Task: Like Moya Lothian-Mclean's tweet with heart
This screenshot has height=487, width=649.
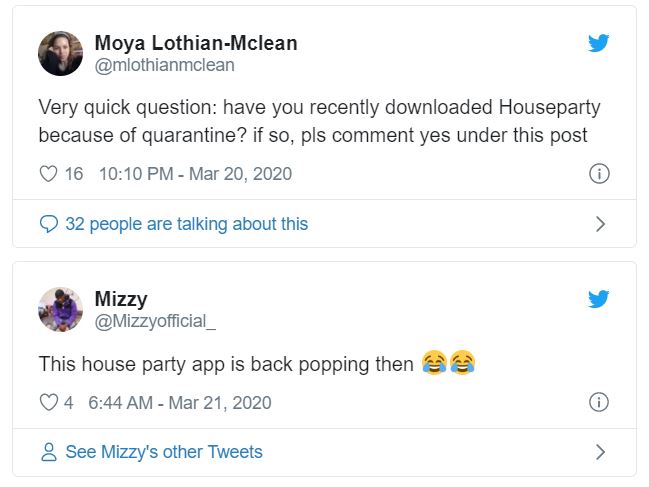Action: 48,174
